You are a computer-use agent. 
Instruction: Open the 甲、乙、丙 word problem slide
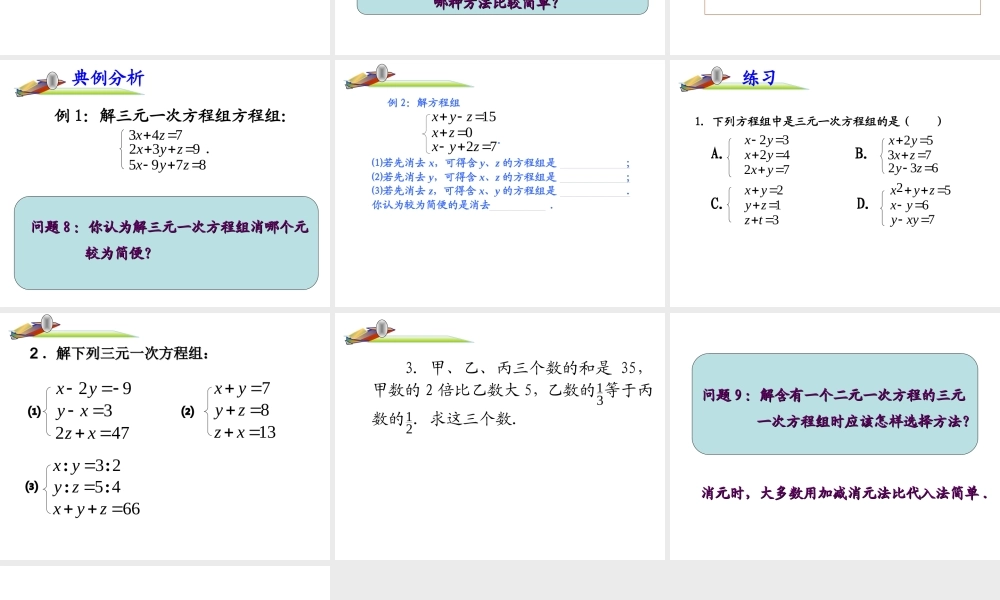point(499,436)
